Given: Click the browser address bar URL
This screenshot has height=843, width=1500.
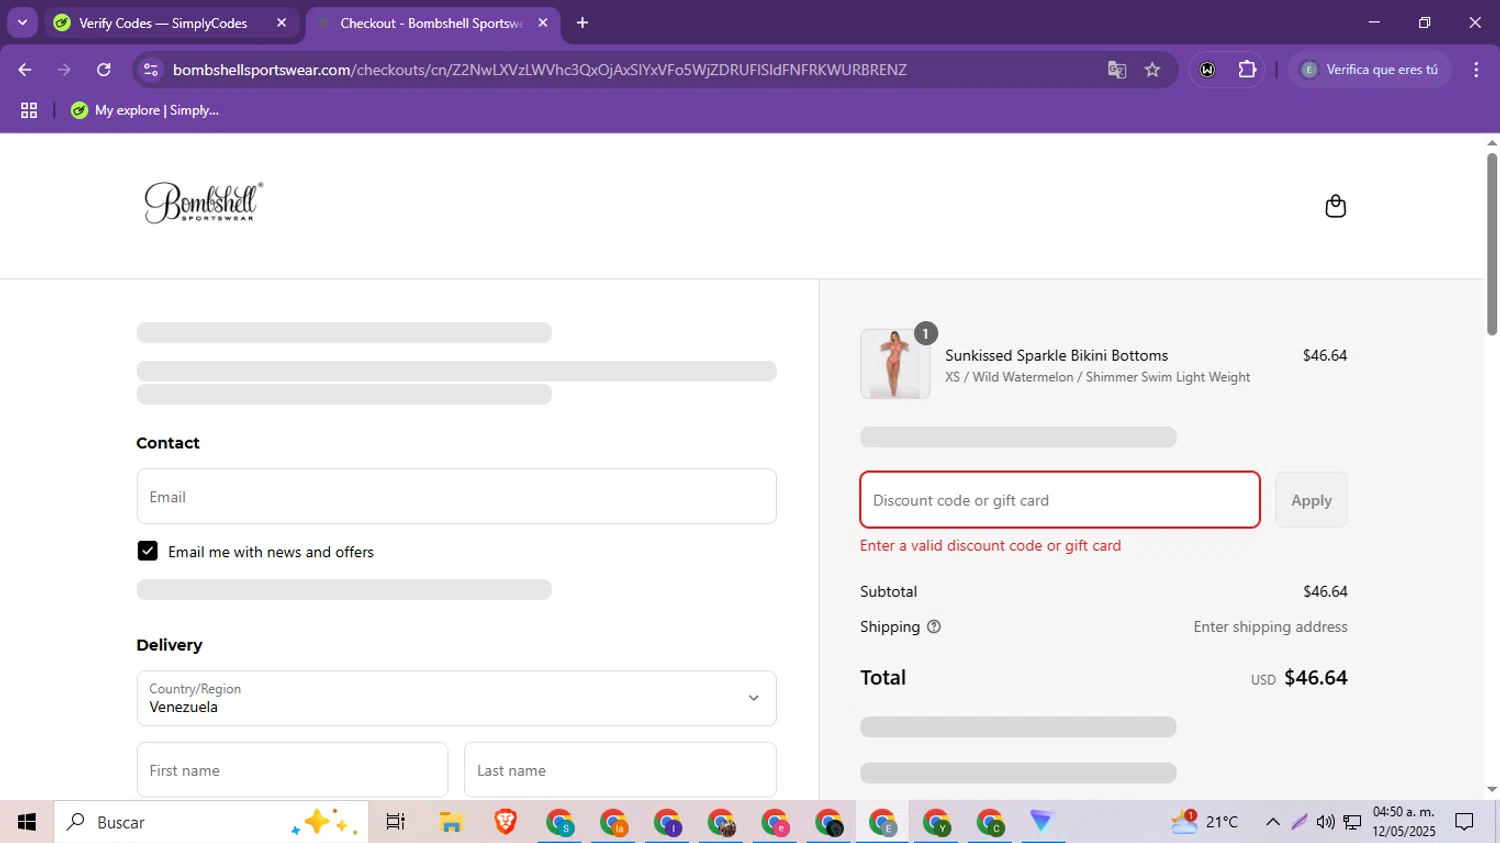Looking at the screenshot, I should coord(540,70).
